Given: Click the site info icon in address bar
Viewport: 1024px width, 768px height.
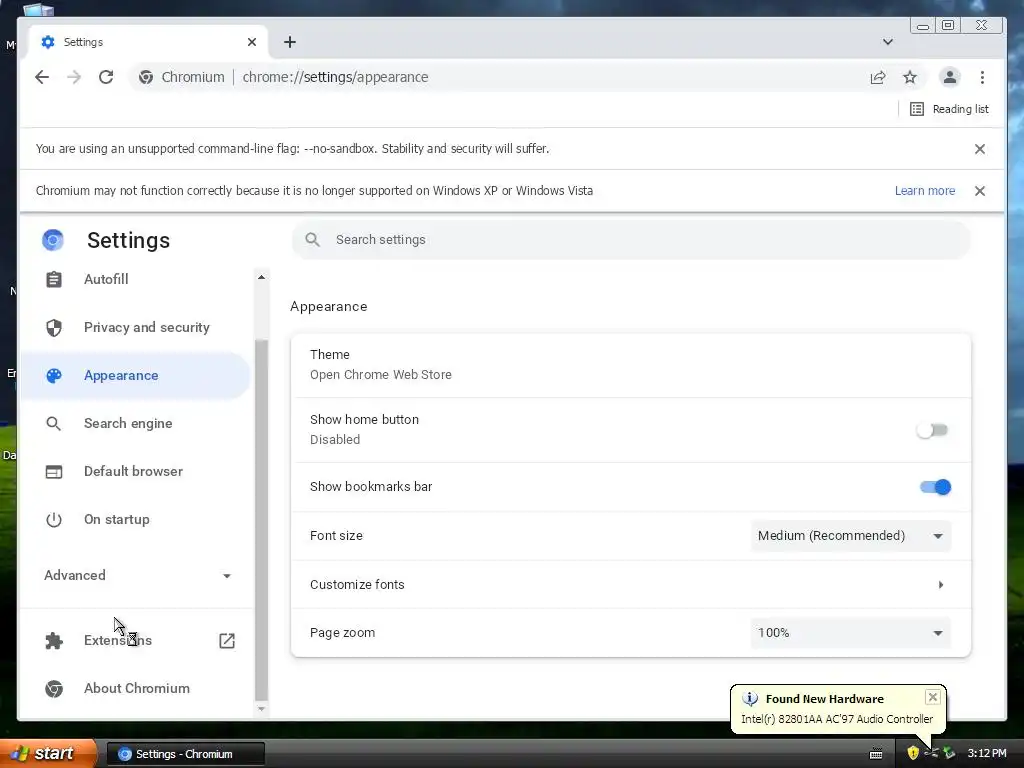Looking at the screenshot, I should pyautogui.click(x=146, y=77).
